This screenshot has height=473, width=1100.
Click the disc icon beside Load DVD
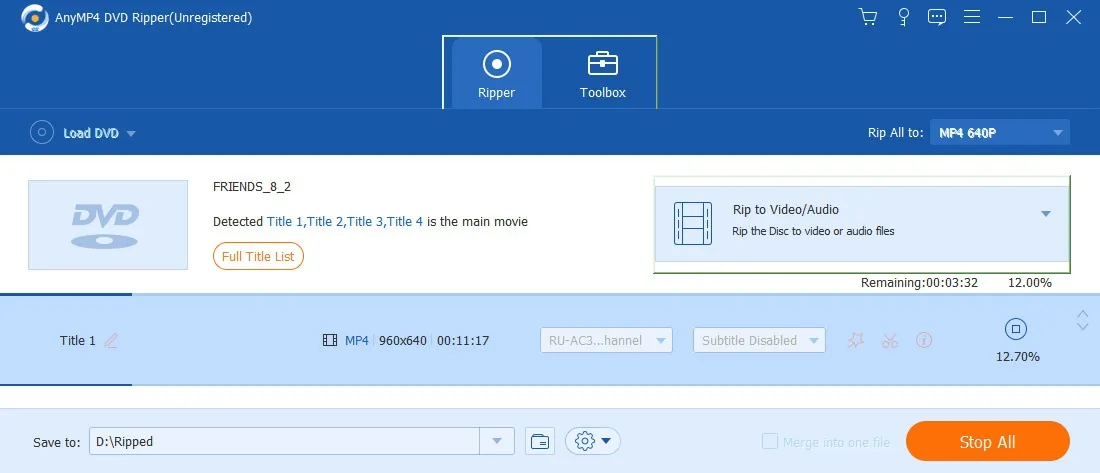click(x=41, y=132)
